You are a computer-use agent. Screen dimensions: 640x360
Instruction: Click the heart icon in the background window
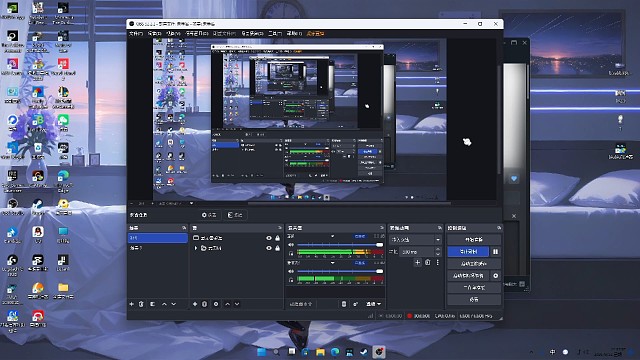(514, 178)
